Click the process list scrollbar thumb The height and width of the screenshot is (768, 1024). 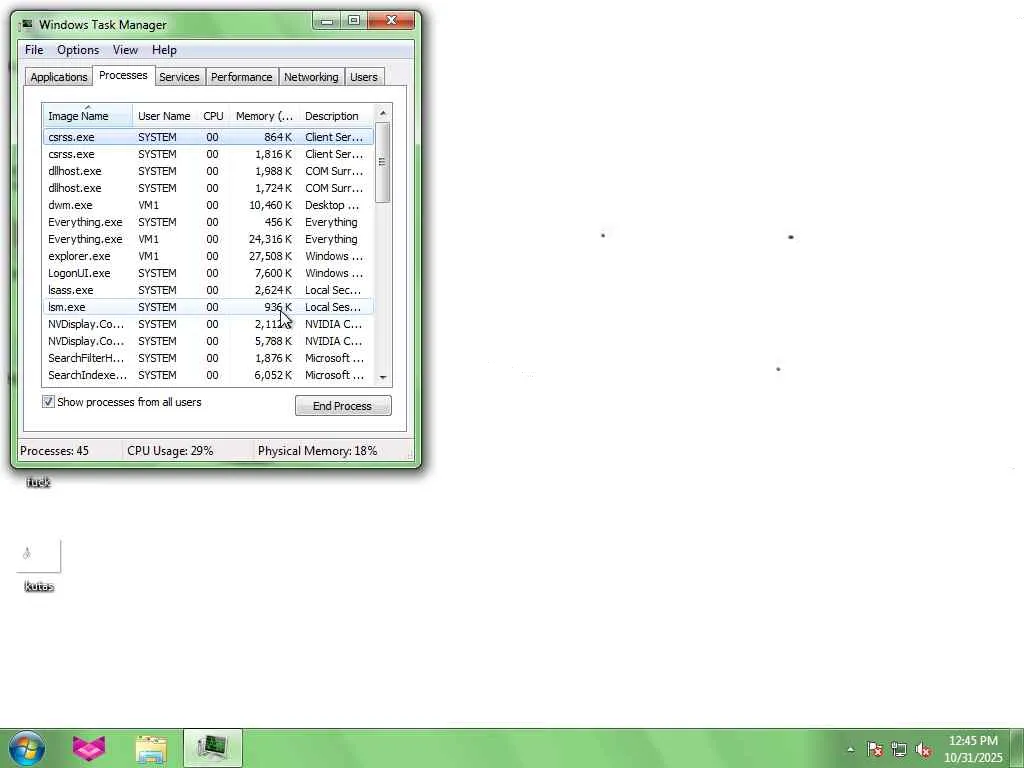(383, 163)
